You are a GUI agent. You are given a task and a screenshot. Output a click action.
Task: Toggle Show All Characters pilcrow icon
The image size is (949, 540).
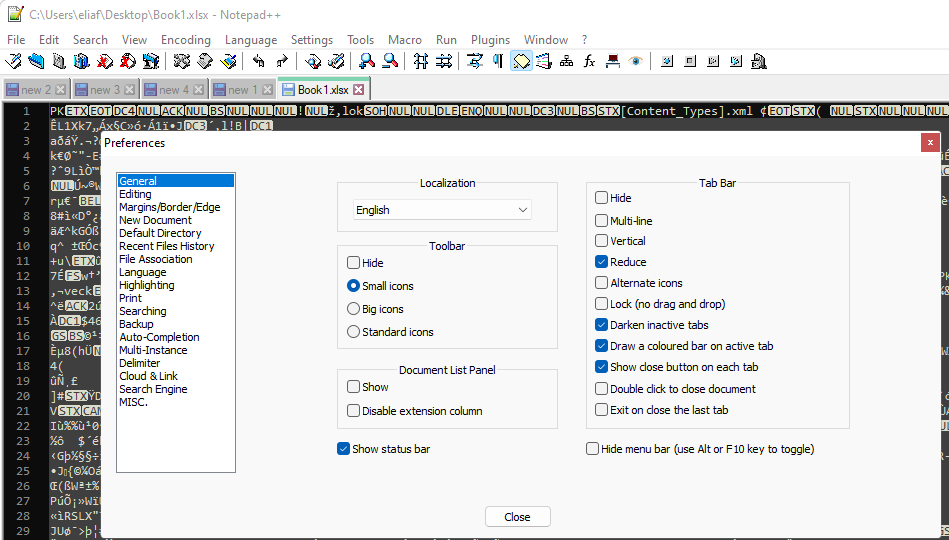pos(498,61)
